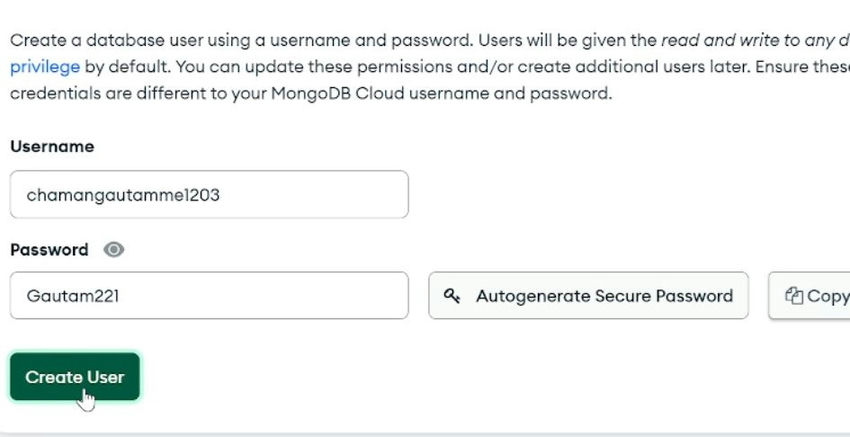Image resolution: width=850 pixels, height=437 pixels.
Task: Place cursor in the 'Gautam221' text
Action: click(73, 296)
